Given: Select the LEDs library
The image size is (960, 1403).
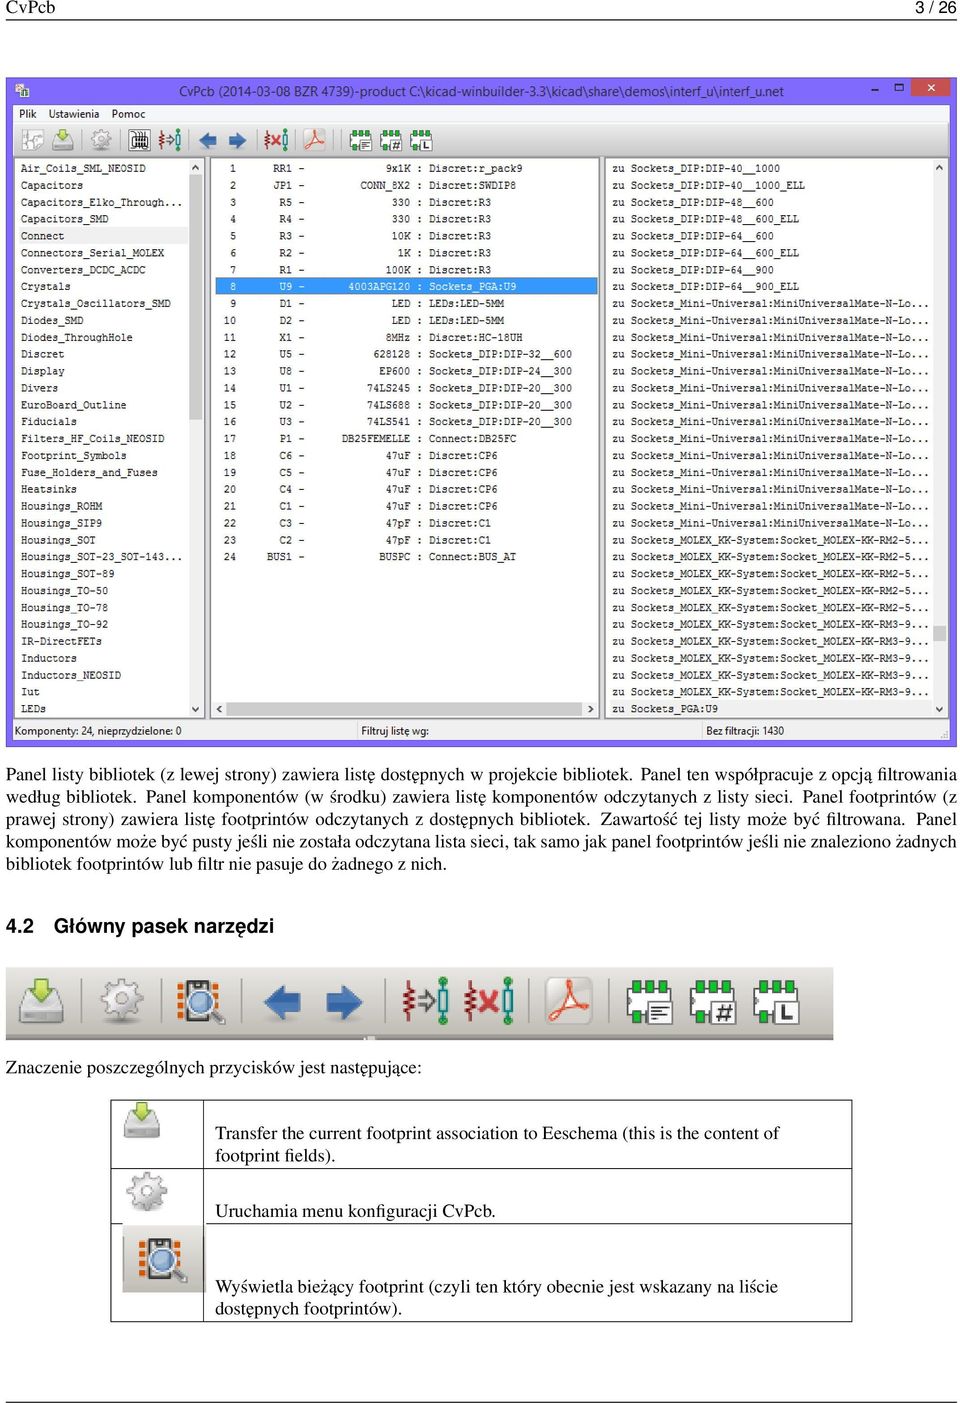Looking at the screenshot, I should tap(102, 709).
